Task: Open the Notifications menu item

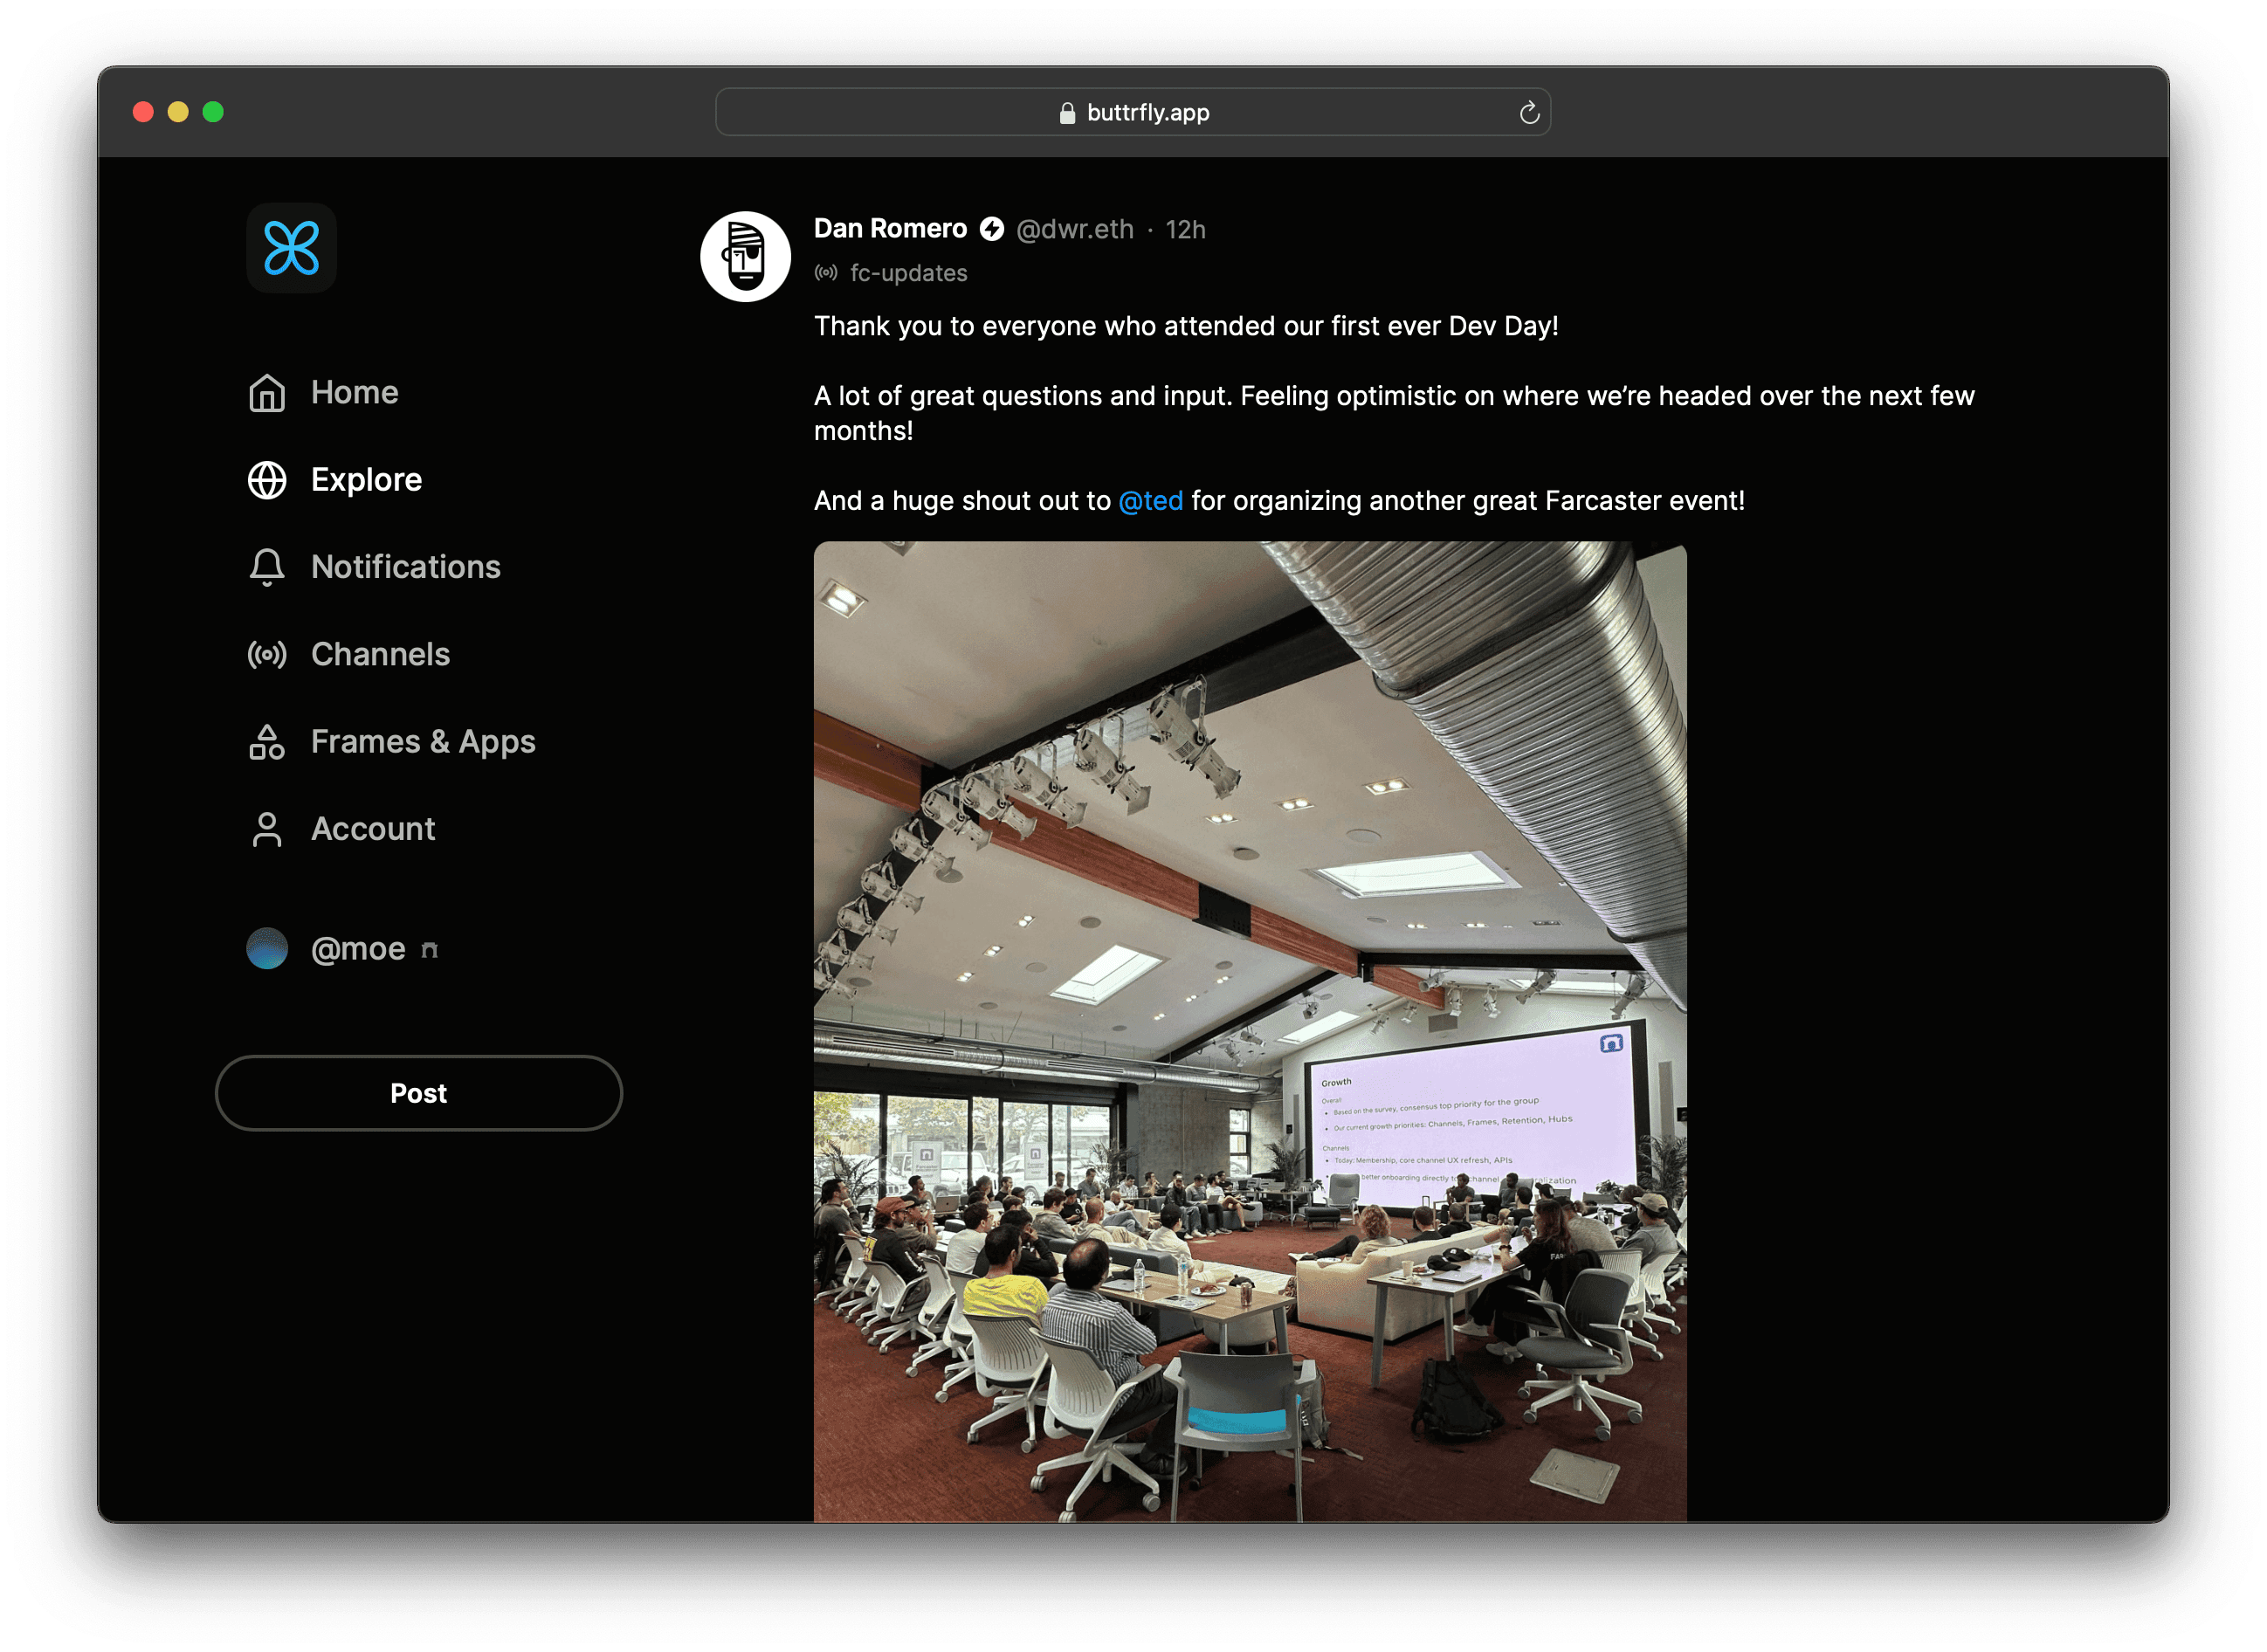Action: point(405,567)
